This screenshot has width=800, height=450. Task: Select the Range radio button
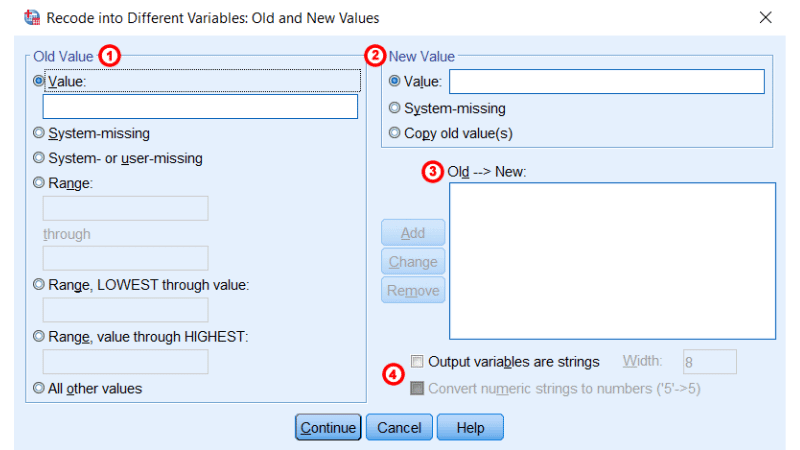coord(39,183)
